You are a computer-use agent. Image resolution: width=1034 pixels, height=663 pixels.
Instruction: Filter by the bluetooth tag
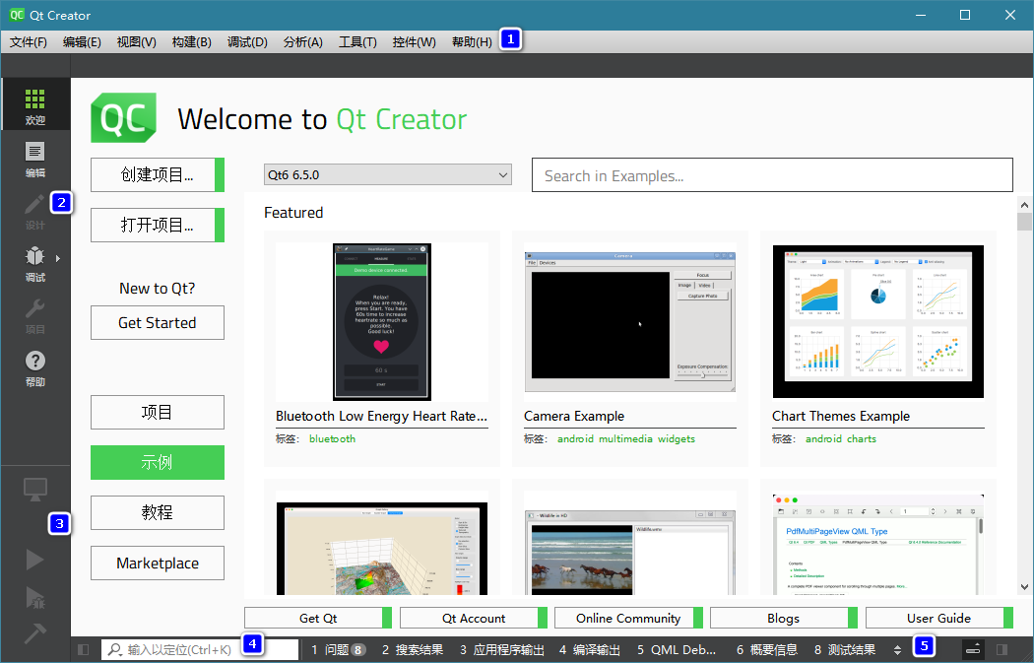(332, 439)
